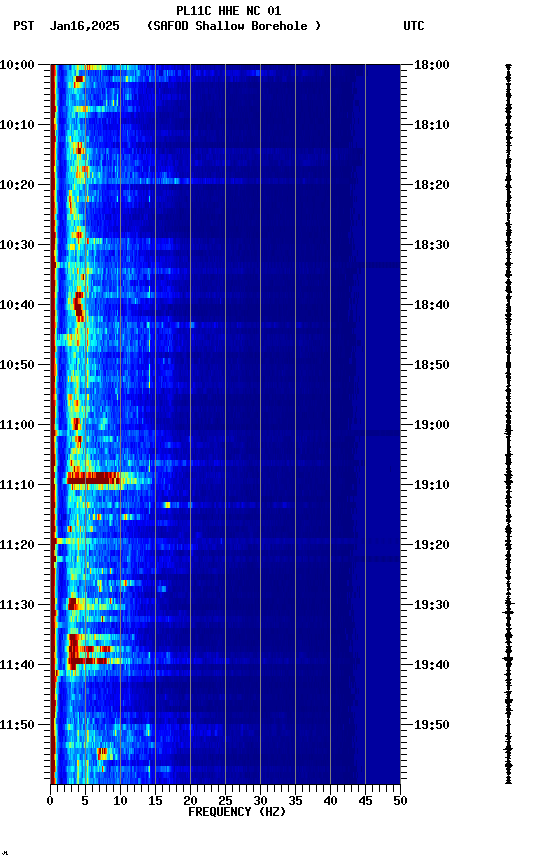Click the '18:10' UTC time label
The image size is (552, 864).
pyautogui.click(x=432, y=125)
